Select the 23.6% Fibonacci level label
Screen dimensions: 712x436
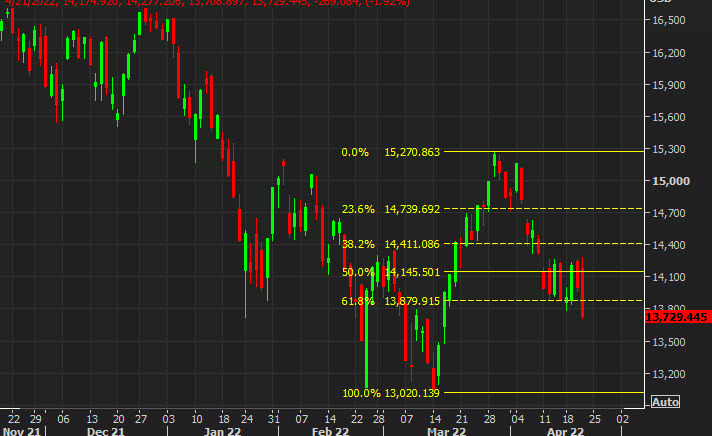pos(358,209)
